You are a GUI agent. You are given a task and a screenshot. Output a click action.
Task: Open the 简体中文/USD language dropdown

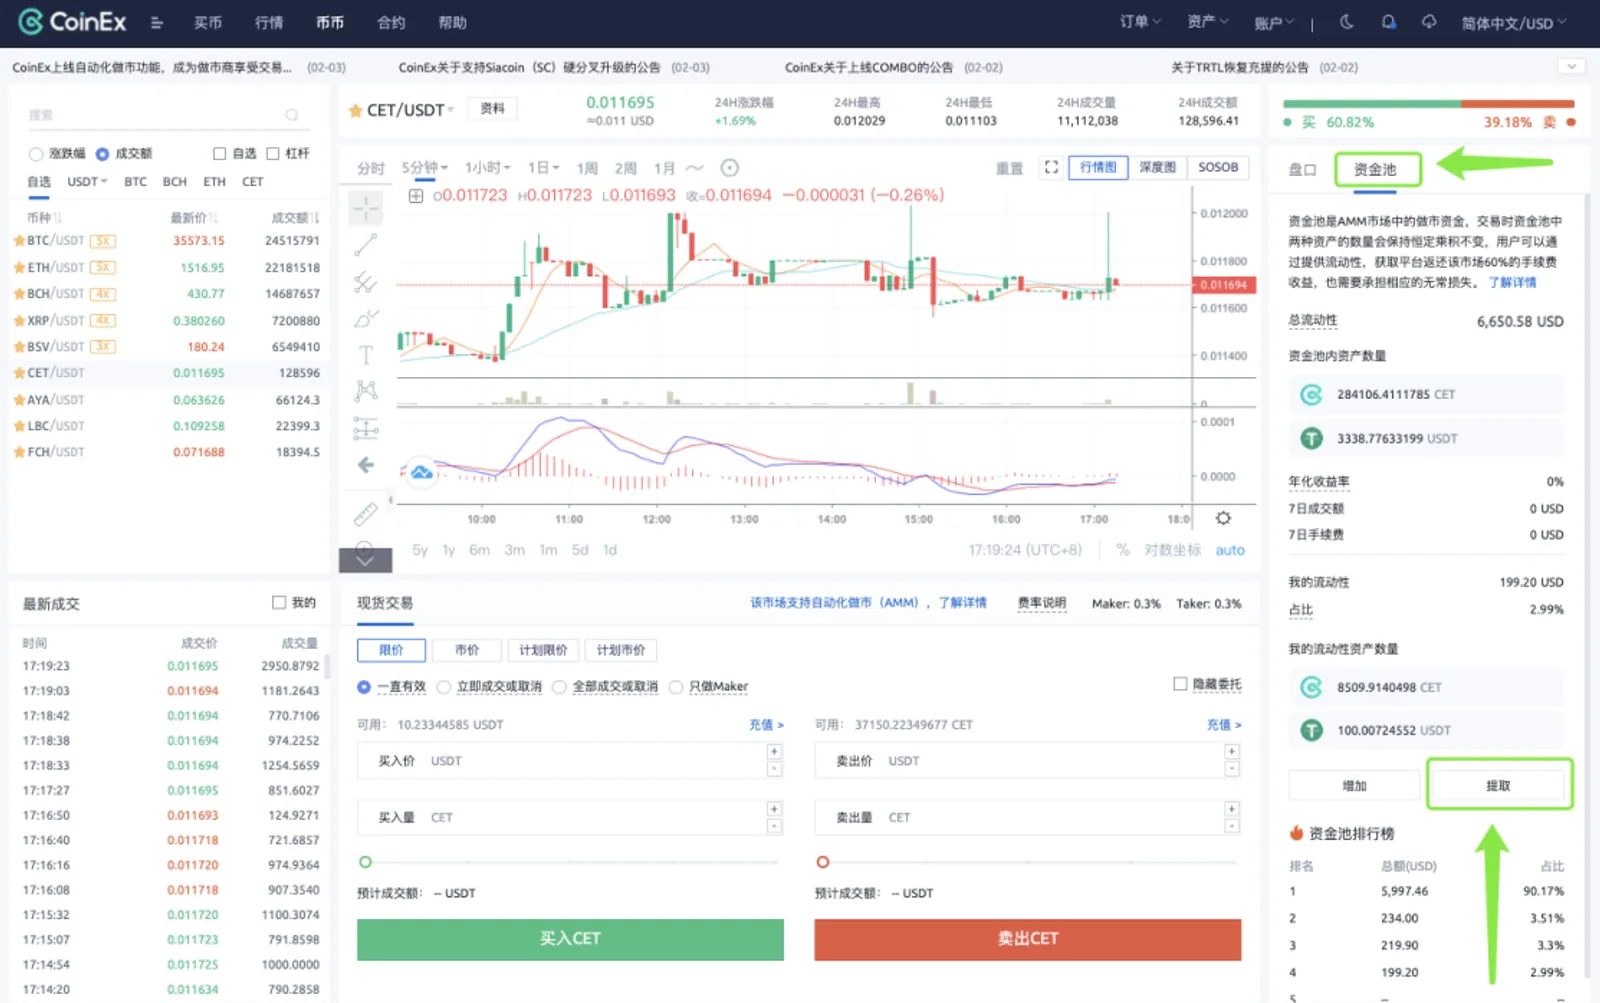pos(1514,23)
